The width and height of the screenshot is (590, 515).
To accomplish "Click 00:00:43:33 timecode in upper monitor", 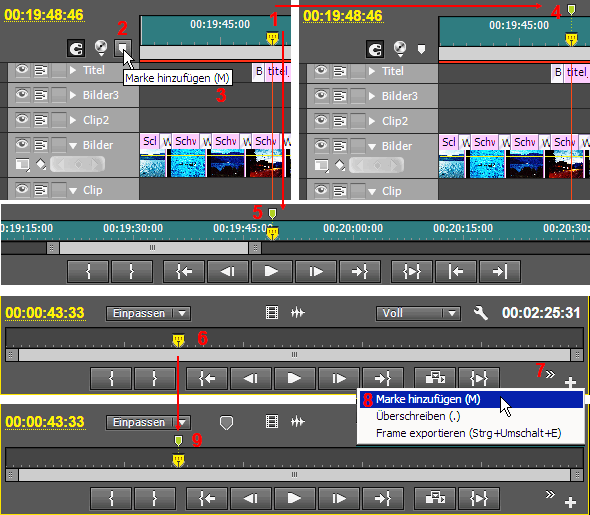I will 45,313.
